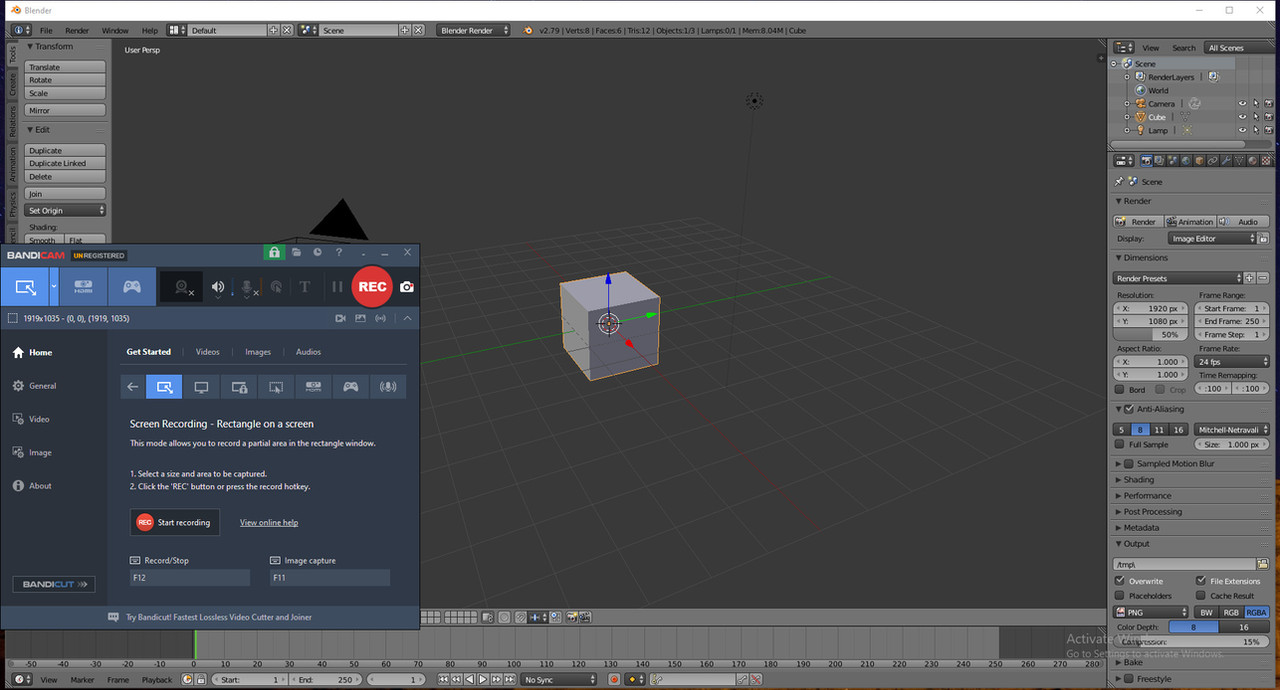Expand Camera item in outliner

(1127, 104)
